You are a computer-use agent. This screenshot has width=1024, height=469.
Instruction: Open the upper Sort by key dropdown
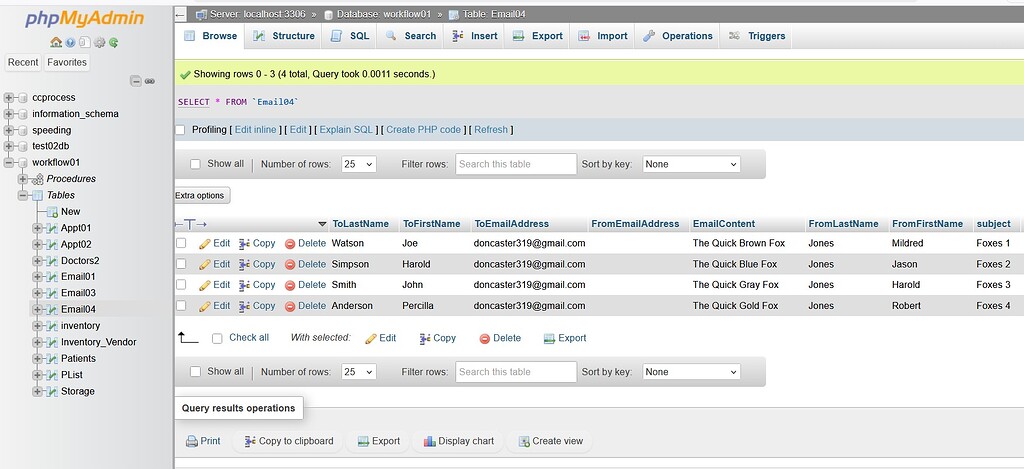click(x=692, y=164)
